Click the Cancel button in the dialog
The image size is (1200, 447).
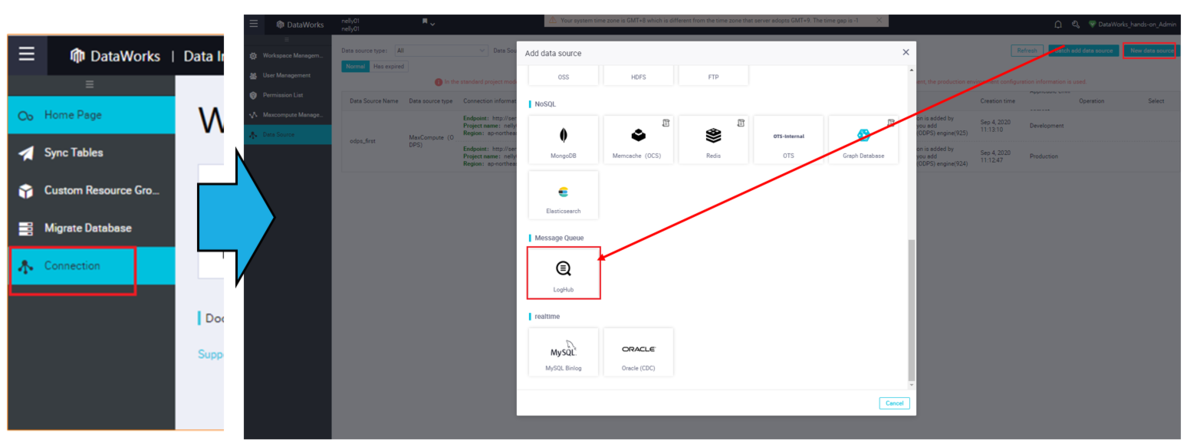[x=894, y=403]
